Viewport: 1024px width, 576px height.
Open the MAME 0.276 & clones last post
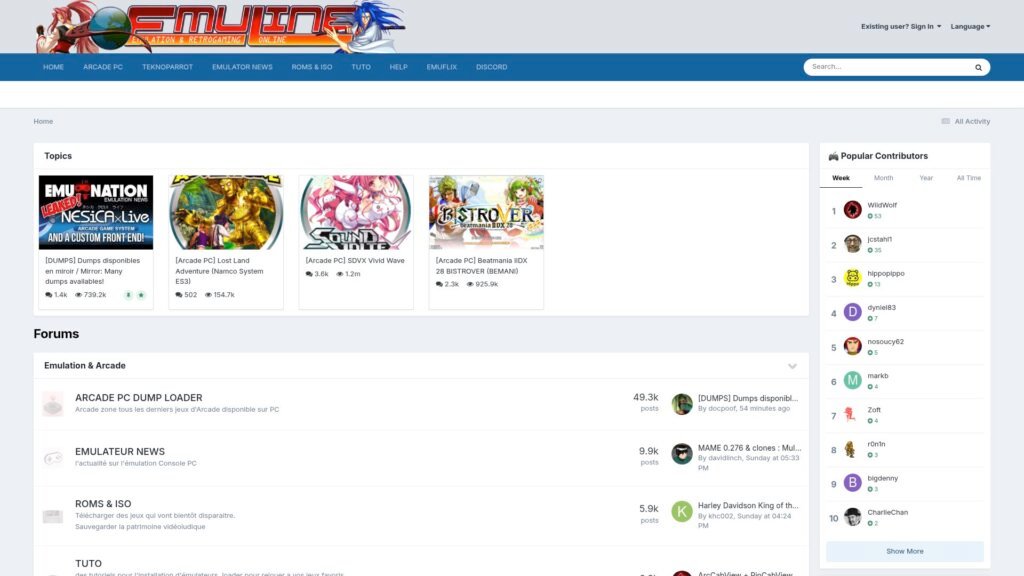pyautogui.click(x=749, y=448)
